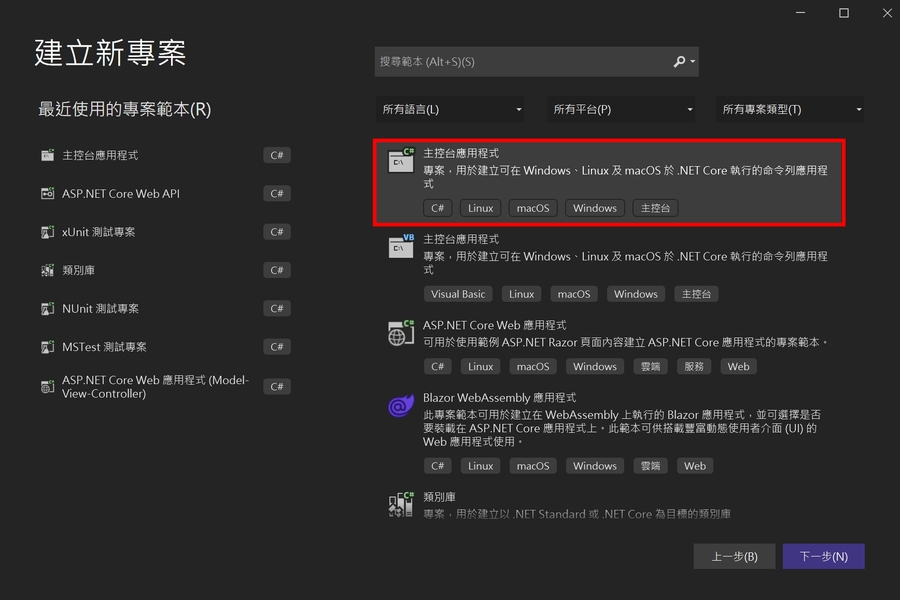The image size is (900, 600).
Task: Open the 所有平台 platform filter dropdown
Action: (623, 110)
